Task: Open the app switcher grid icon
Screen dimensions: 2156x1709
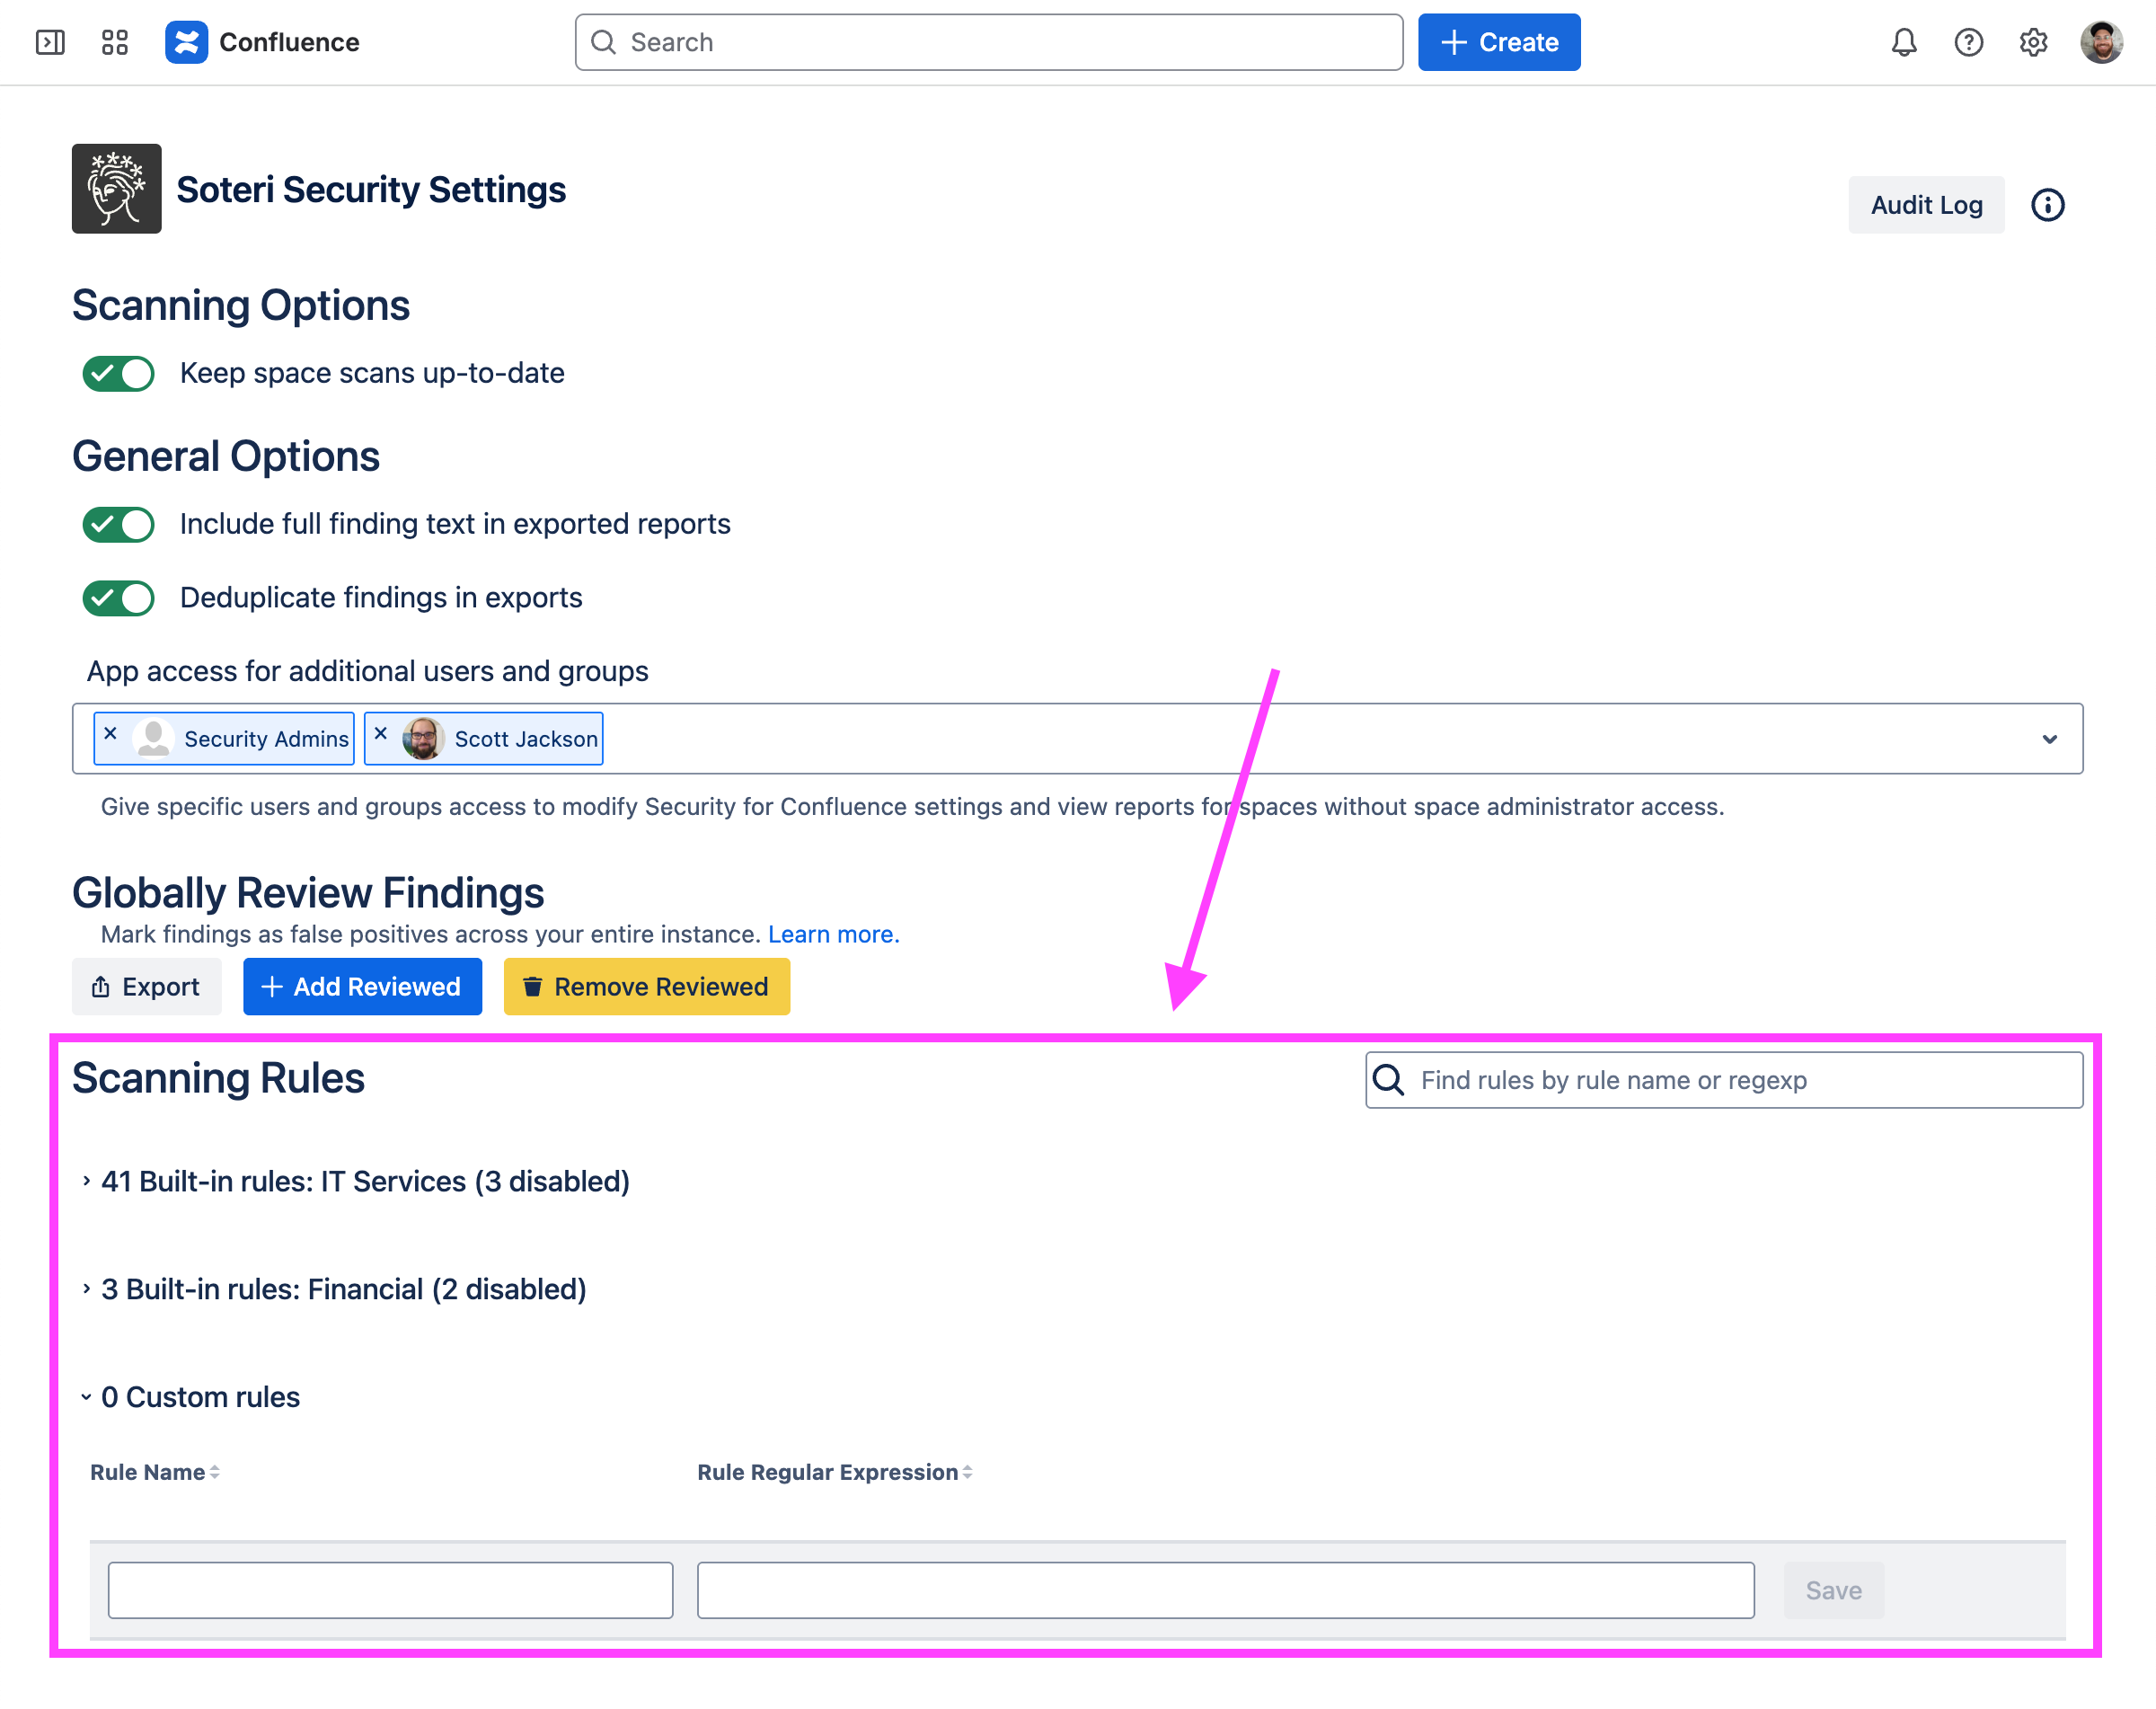Action: click(x=115, y=42)
